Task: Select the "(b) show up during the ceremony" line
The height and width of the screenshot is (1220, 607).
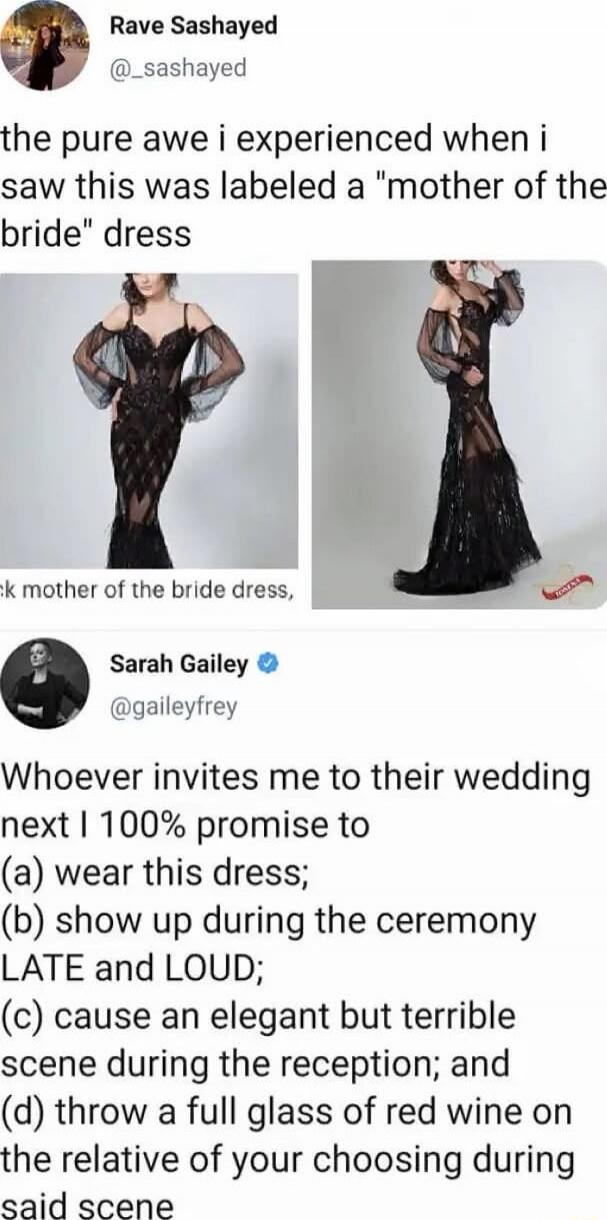Action: pyautogui.click(x=270, y=921)
